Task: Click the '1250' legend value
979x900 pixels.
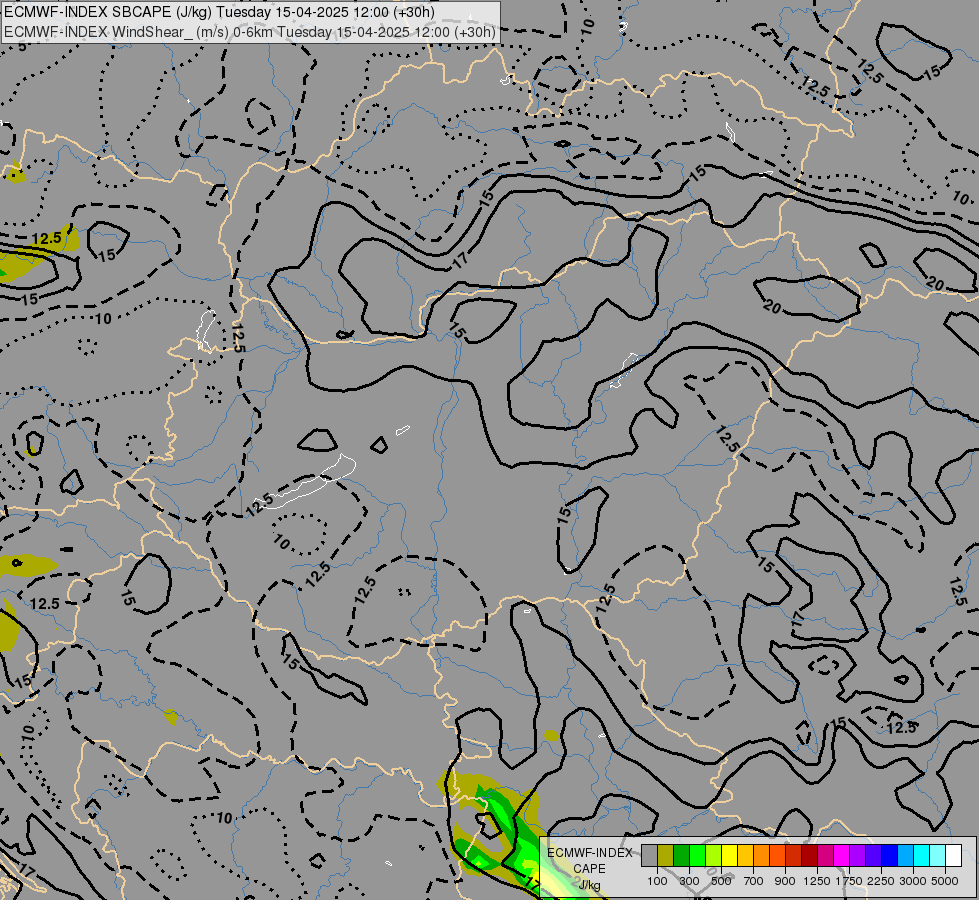Action: coord(817,881)
